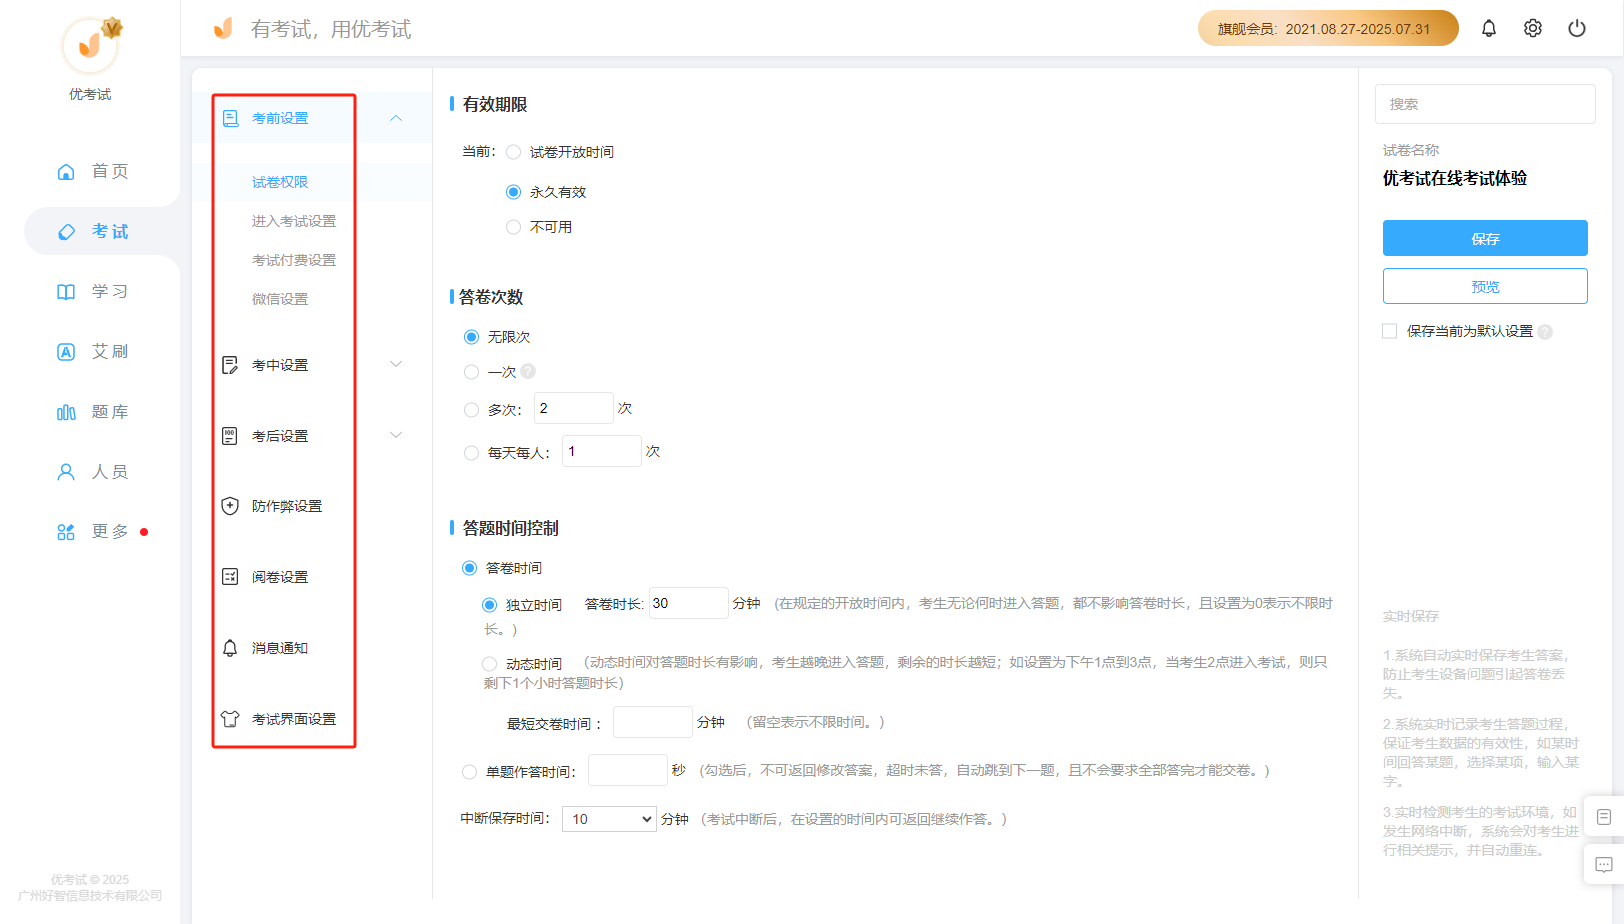
Task: Open 试卷权限 submenu item
Action: pos(280,182)
